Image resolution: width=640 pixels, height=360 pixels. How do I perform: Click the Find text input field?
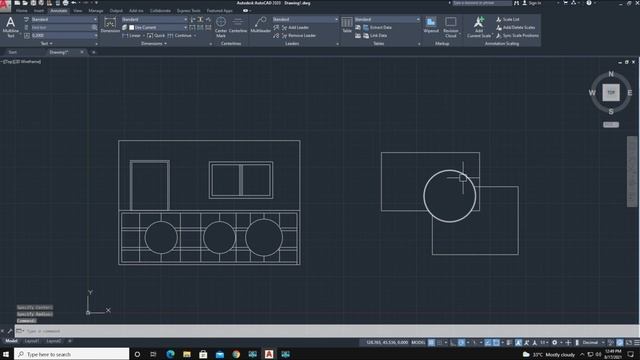(x=61, y=27)
